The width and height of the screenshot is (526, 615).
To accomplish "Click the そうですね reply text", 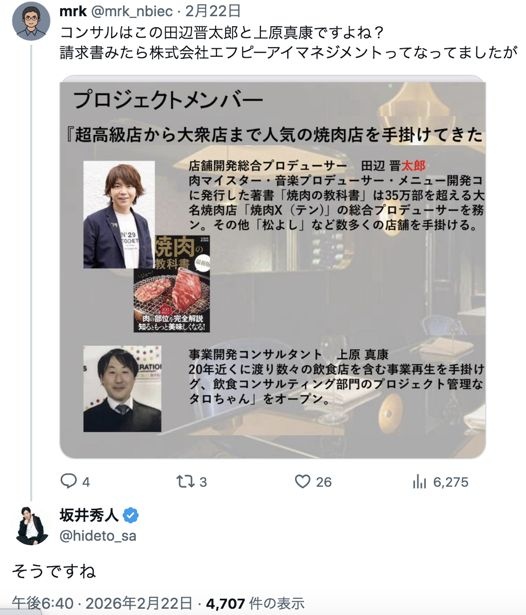I will (x=54, y=571).
